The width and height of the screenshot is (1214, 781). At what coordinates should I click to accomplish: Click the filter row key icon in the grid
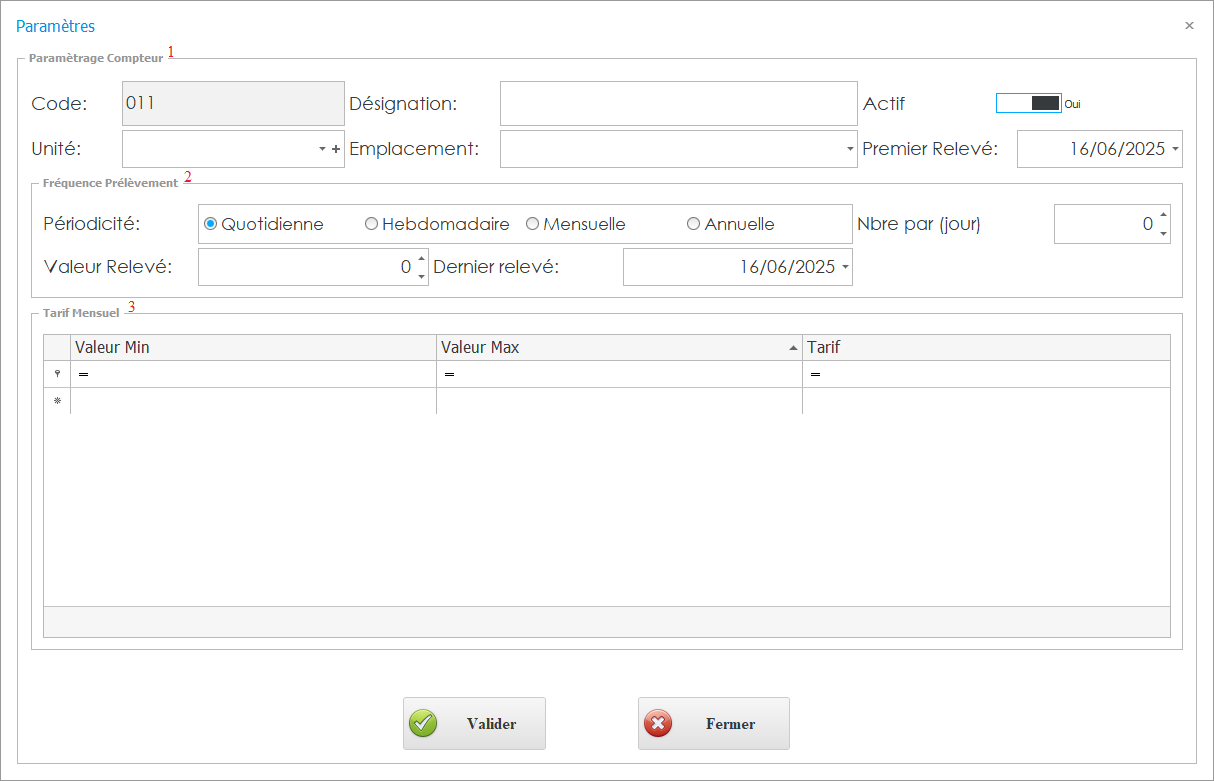click(56, 373)
